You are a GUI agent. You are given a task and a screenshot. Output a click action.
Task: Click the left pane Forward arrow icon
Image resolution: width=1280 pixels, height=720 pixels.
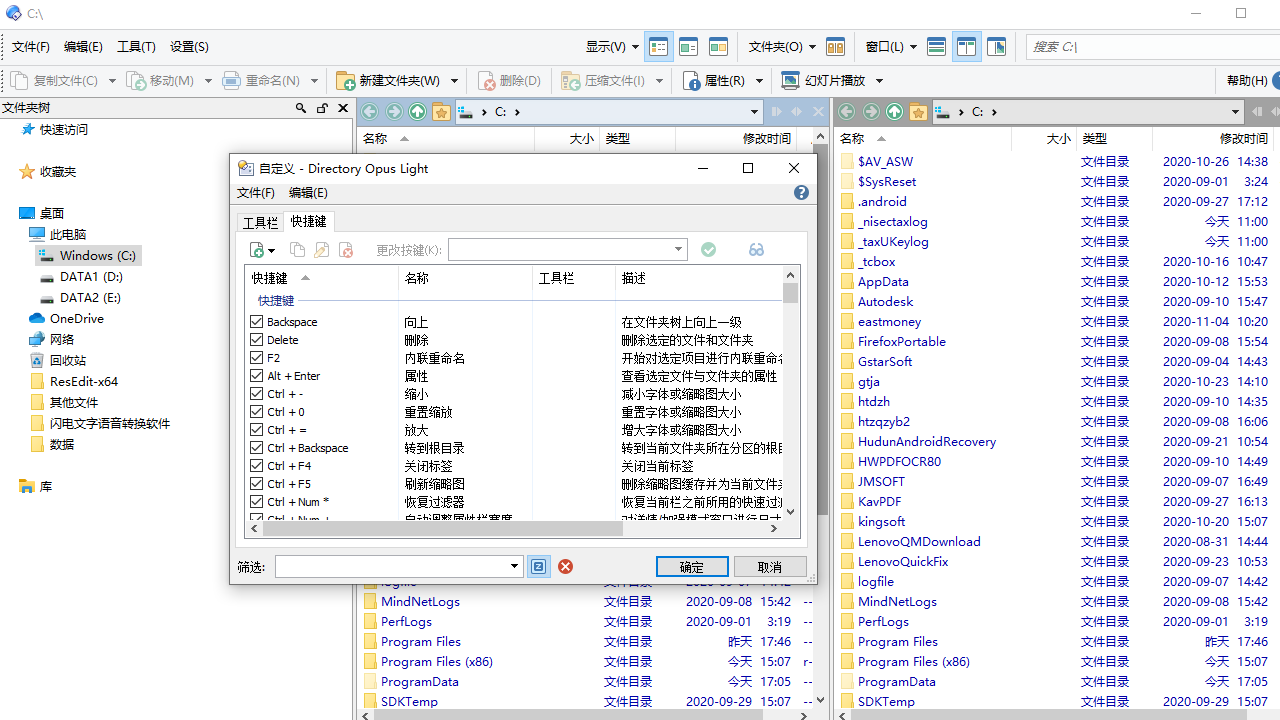pyautogui.click(x=394, y=112)
